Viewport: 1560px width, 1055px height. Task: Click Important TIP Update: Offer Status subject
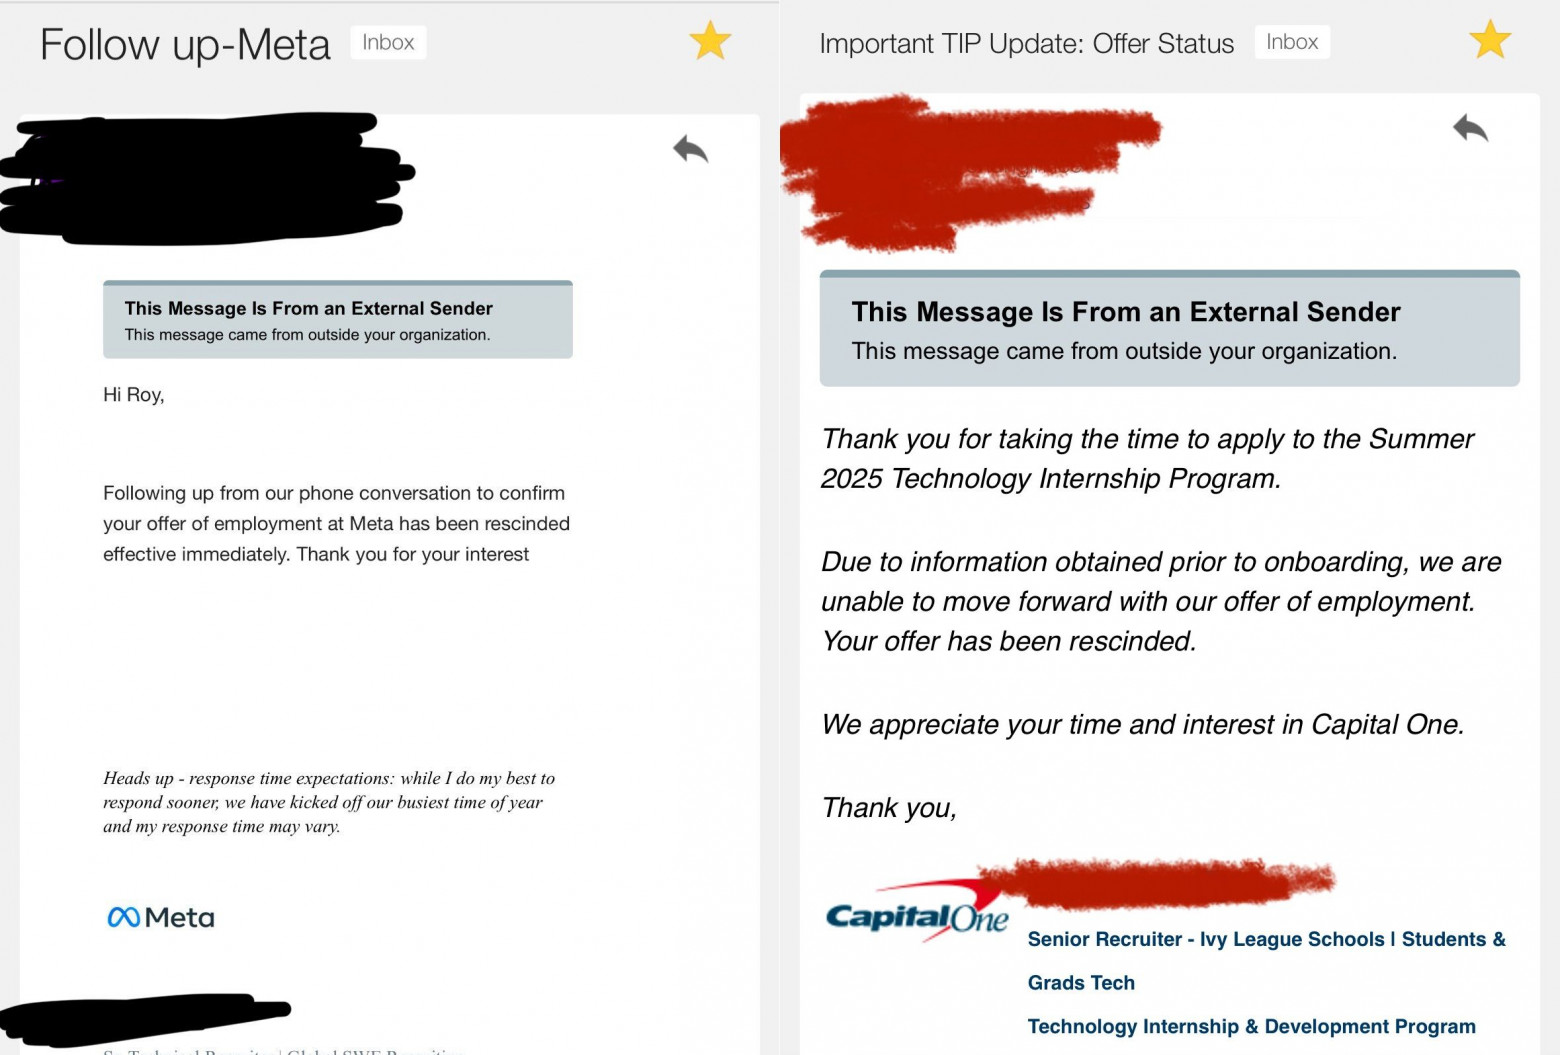(x=1026, y=44)
